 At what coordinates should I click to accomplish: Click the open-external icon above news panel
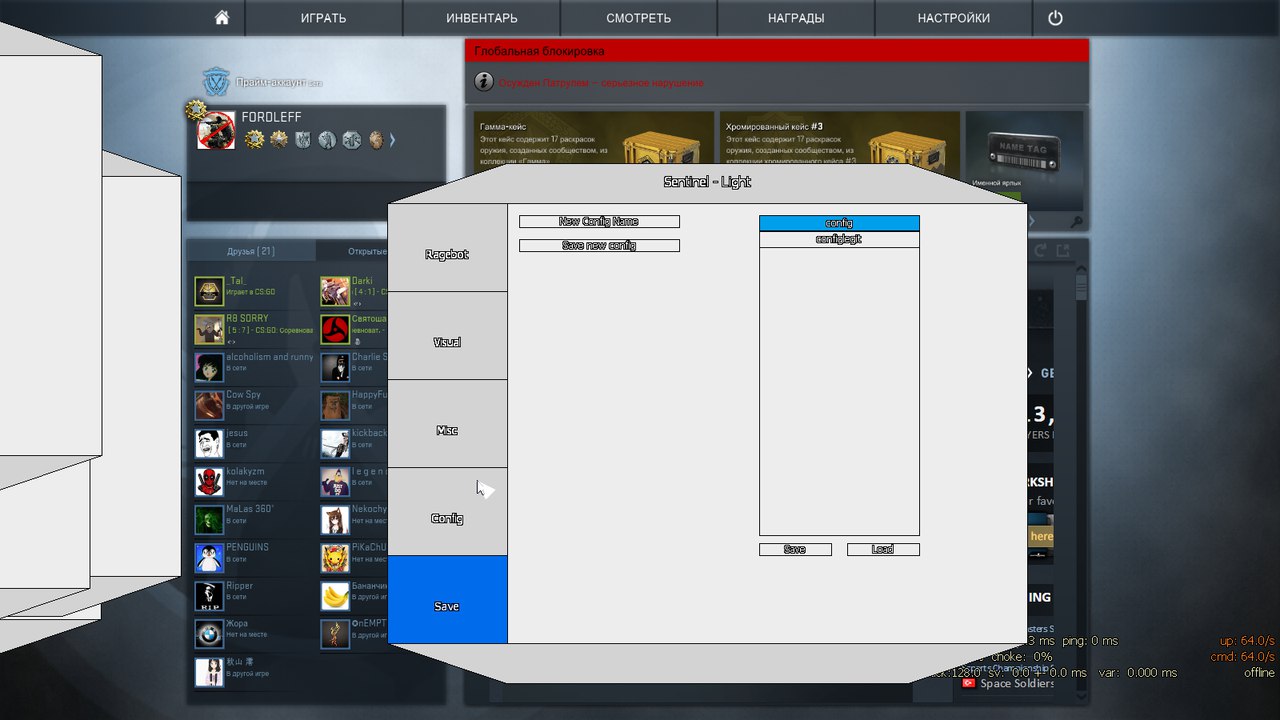[1063, 251]
